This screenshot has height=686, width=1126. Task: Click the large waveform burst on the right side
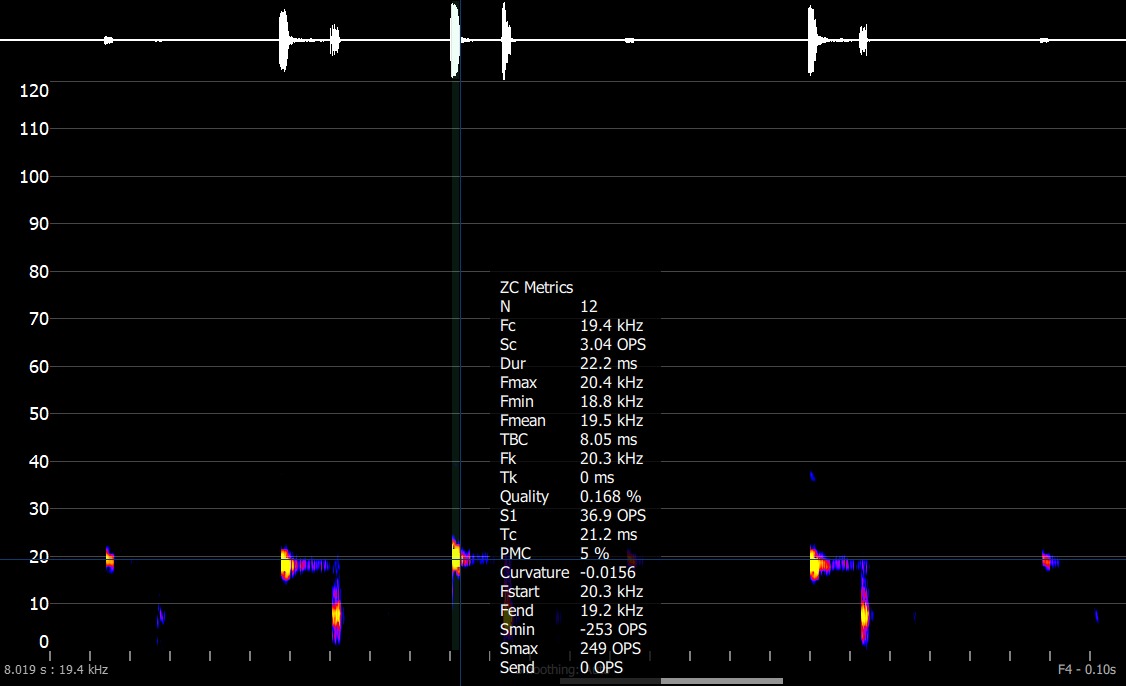811,41
